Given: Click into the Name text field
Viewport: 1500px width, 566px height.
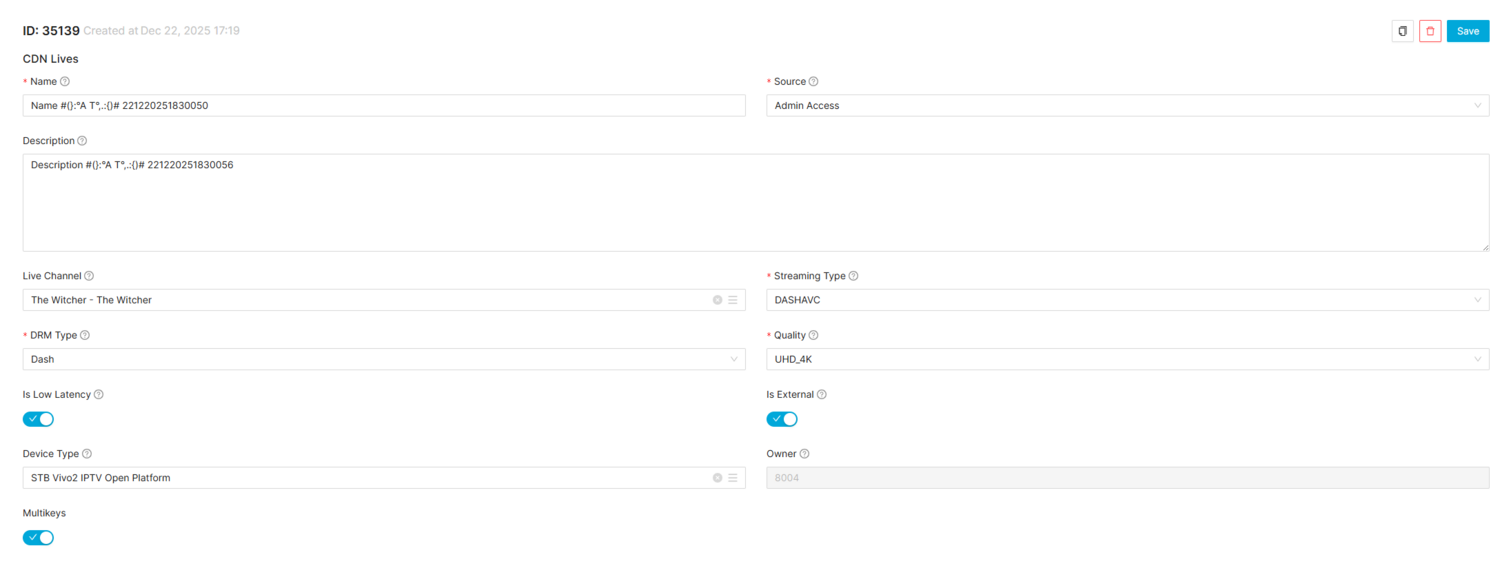Looking at the screenshot, I should coord(383,106).
